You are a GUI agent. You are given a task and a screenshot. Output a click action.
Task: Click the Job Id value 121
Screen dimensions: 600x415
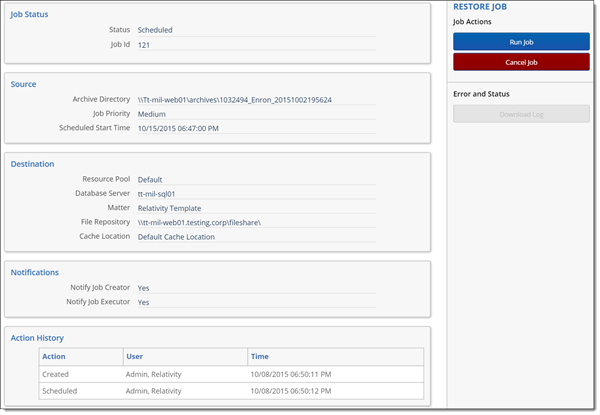[x=144, y=45]
